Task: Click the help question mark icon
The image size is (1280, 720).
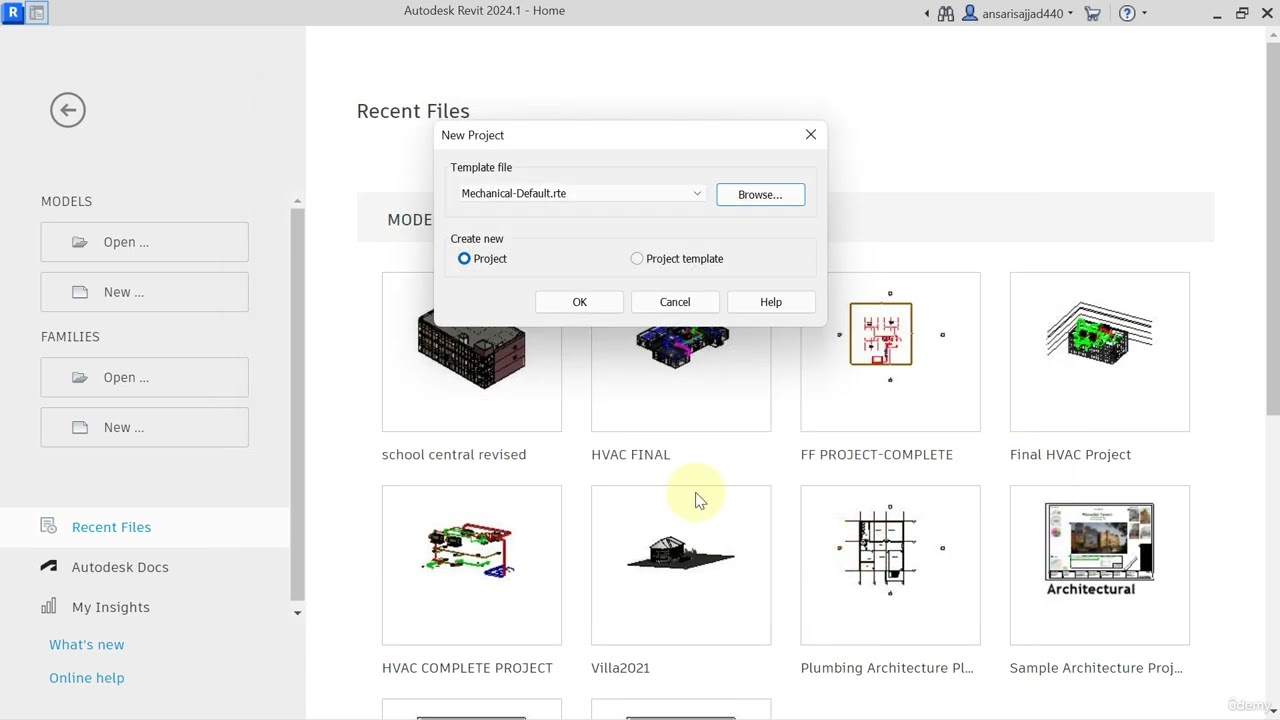Action: point(1127,14)
